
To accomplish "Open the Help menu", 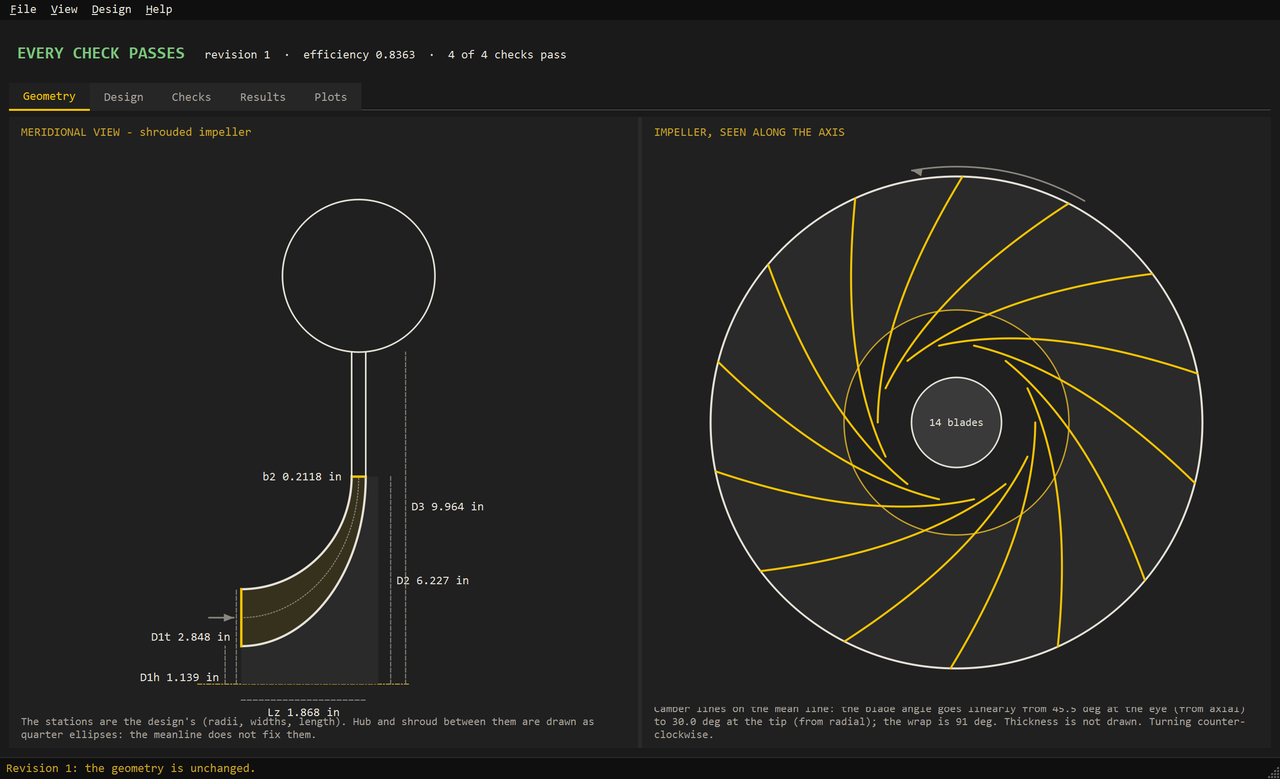I will coord(158,9).
